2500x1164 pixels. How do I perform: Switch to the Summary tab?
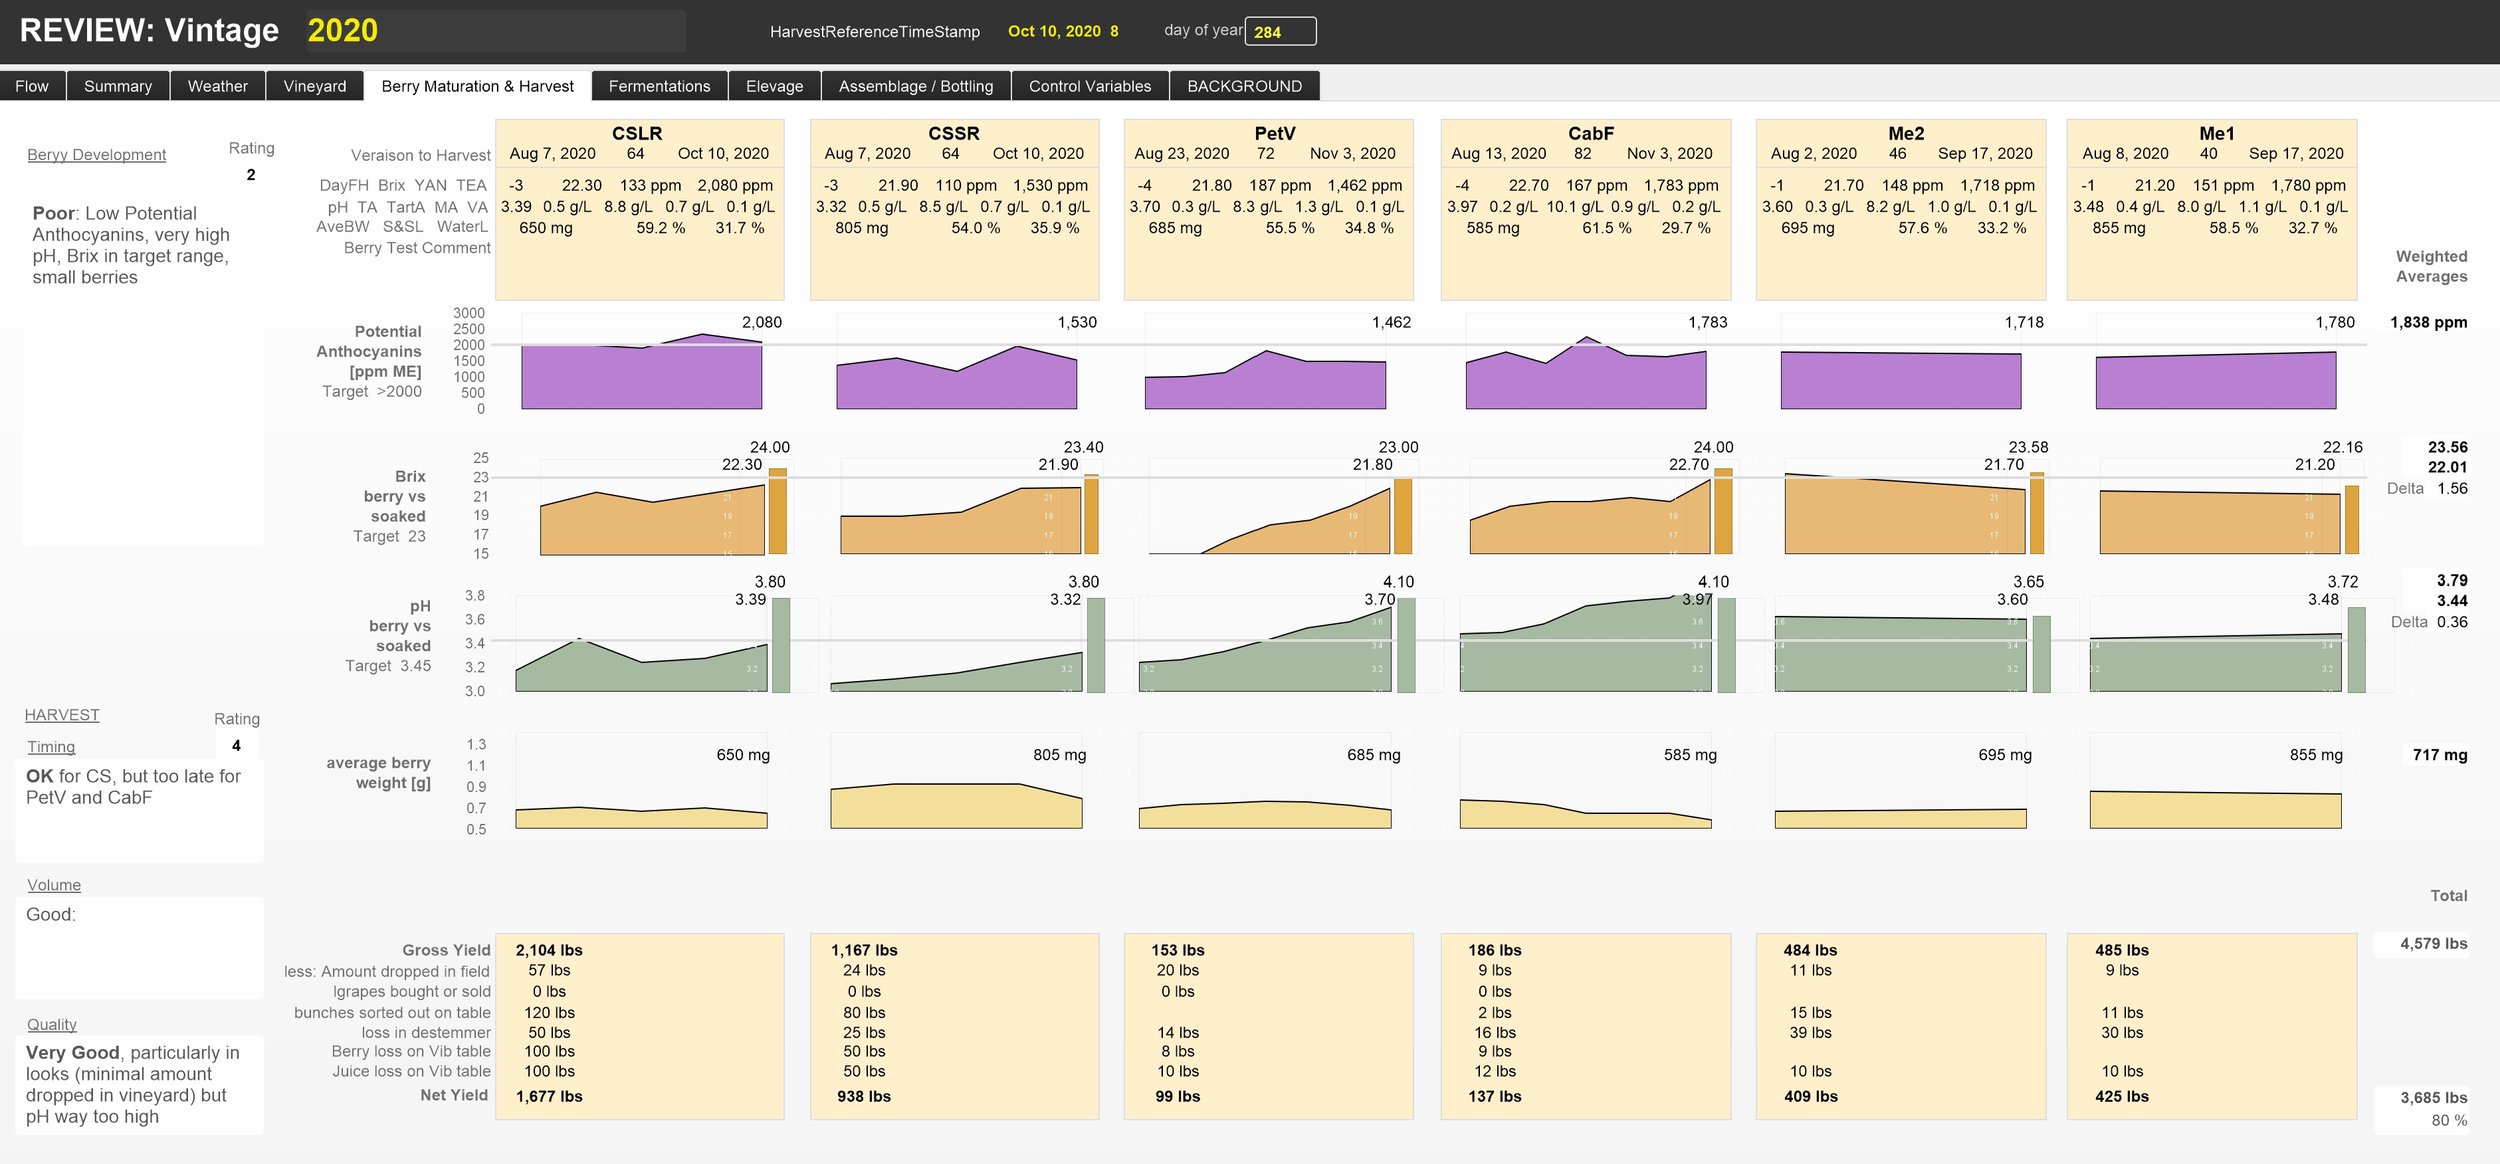coord(118,86)
